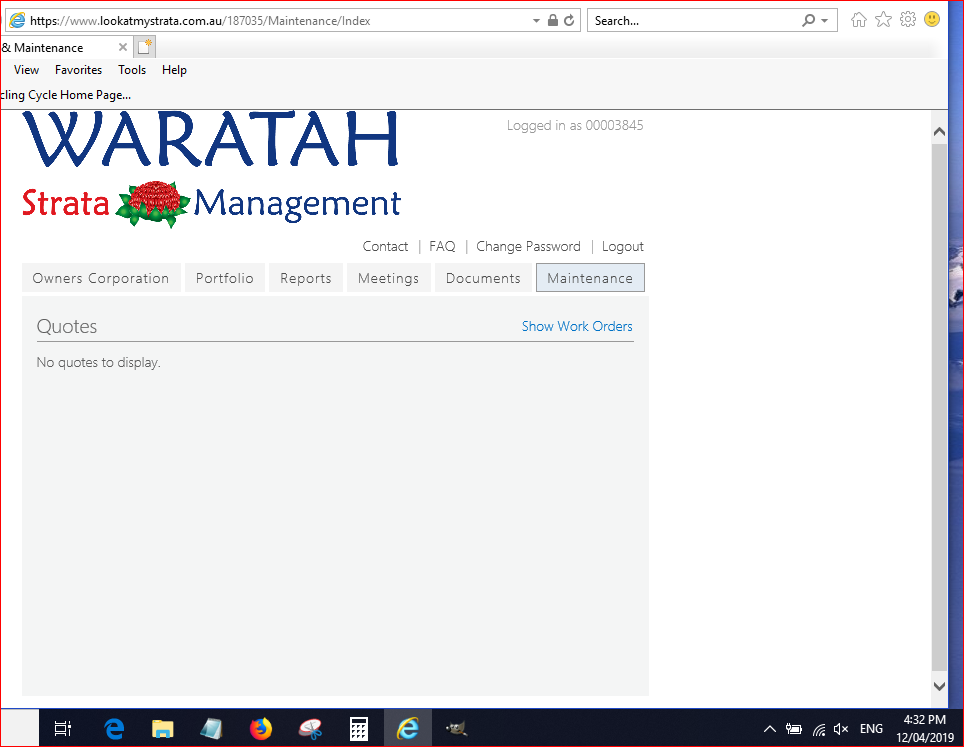Viewport: 964px width, 747px height.
Task: Open the address bar autocomplete dropdown arrow
Action: pyautogui.click(x=536, y=21)
